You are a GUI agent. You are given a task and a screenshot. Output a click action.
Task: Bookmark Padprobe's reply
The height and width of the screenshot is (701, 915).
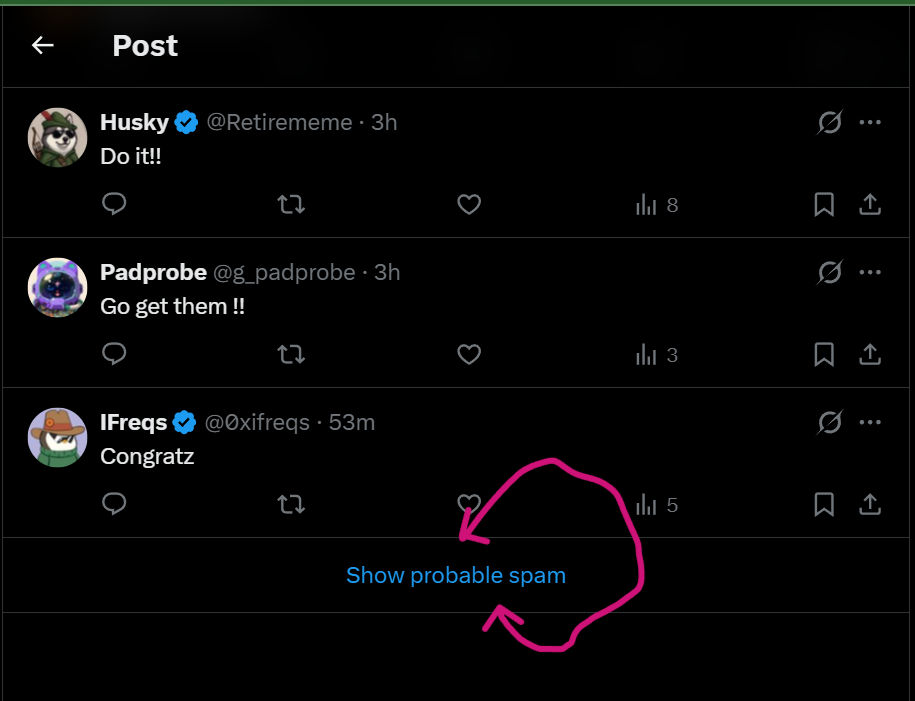[823, 354]
